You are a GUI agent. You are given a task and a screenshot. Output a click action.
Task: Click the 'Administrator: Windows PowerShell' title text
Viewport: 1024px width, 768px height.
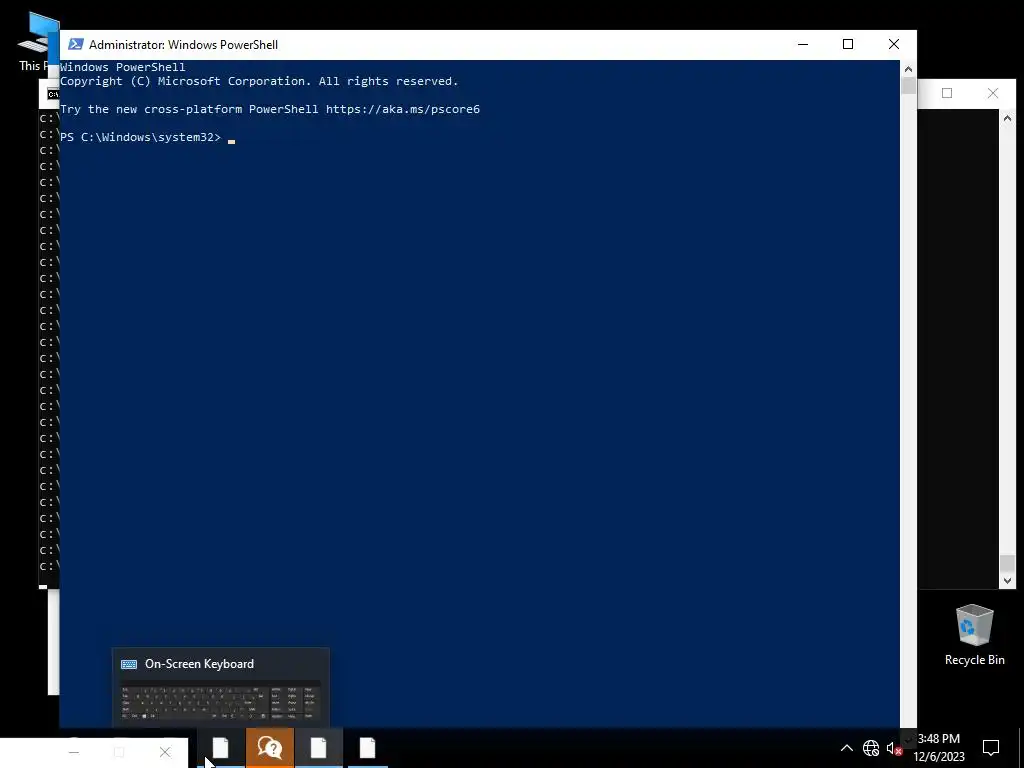click(184, 44)
